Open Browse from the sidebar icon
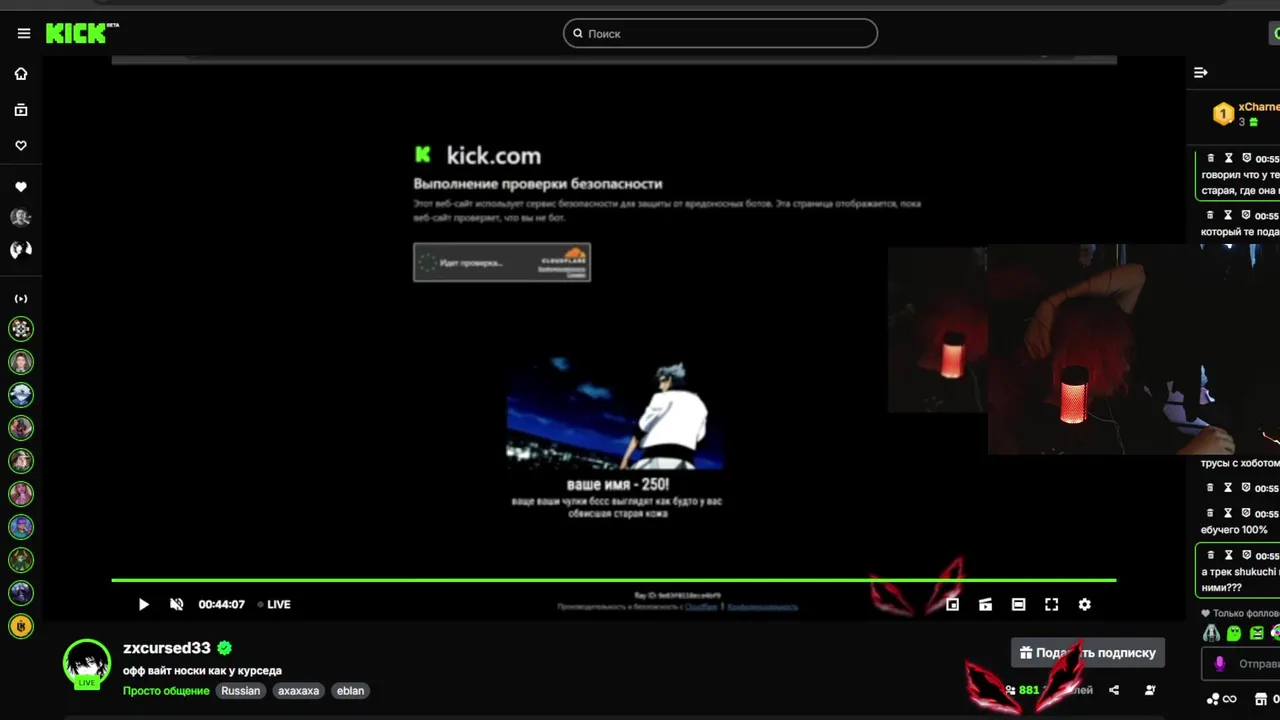 click(x=21, y=110)
